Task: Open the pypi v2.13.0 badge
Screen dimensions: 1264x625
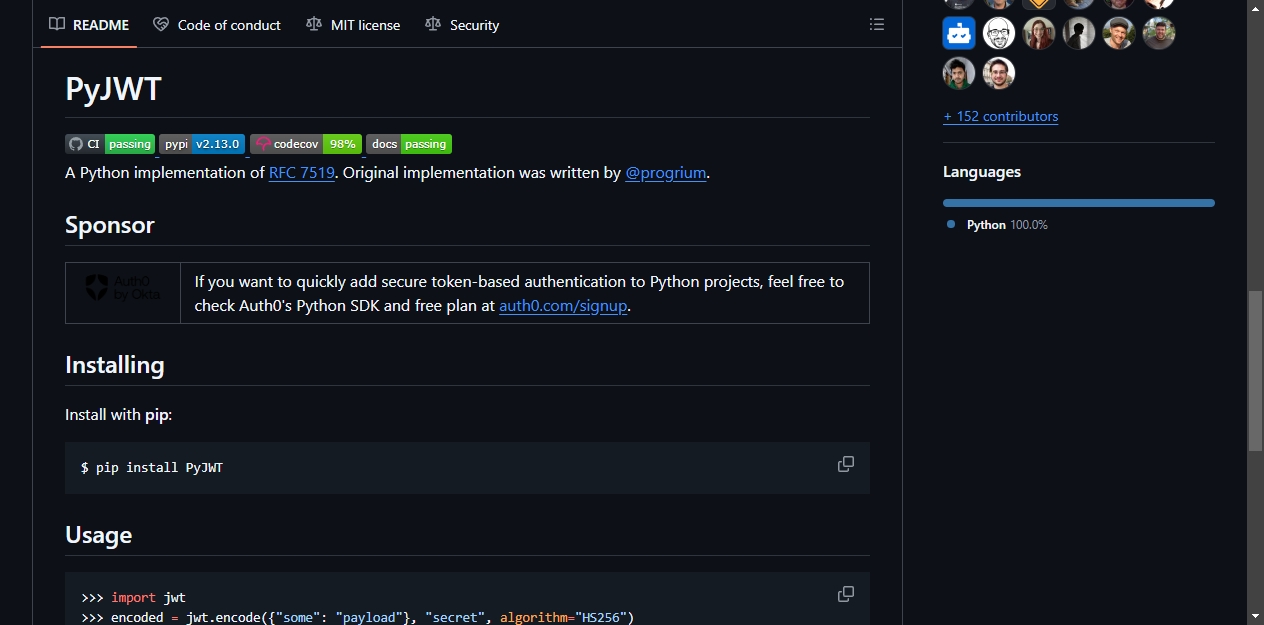Action: point(202,144)
